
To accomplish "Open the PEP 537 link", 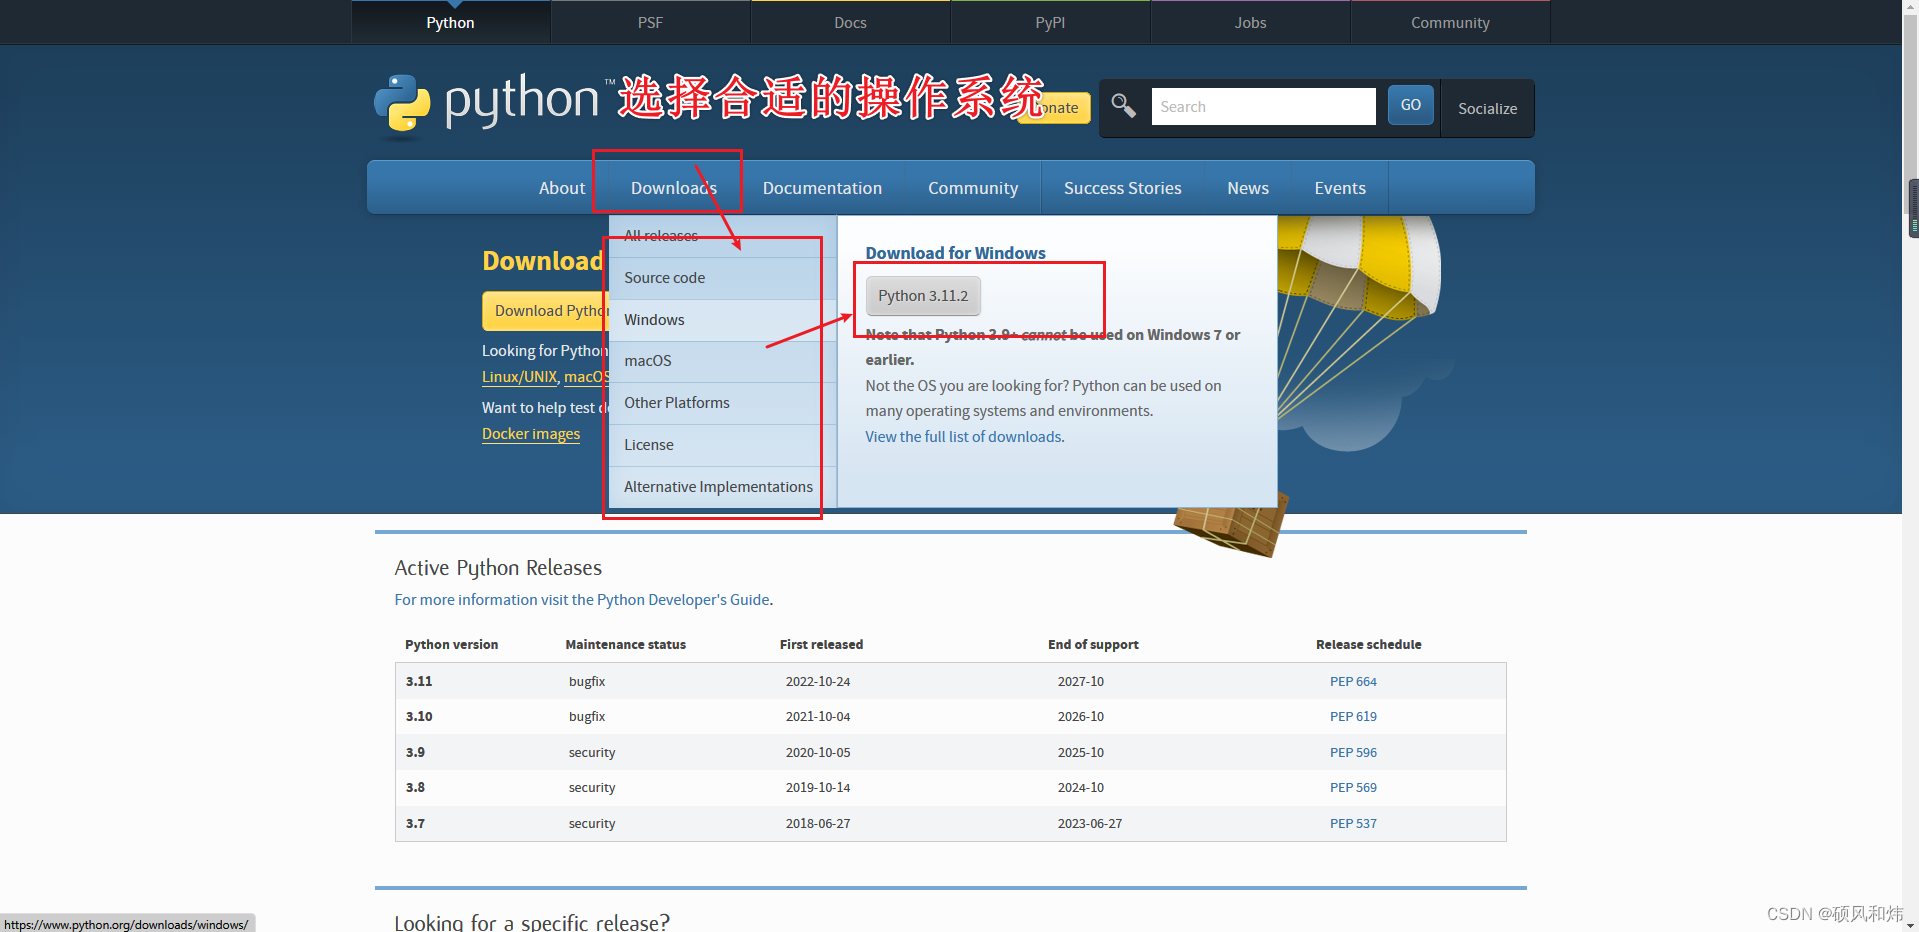I will tap(1353, 824).
